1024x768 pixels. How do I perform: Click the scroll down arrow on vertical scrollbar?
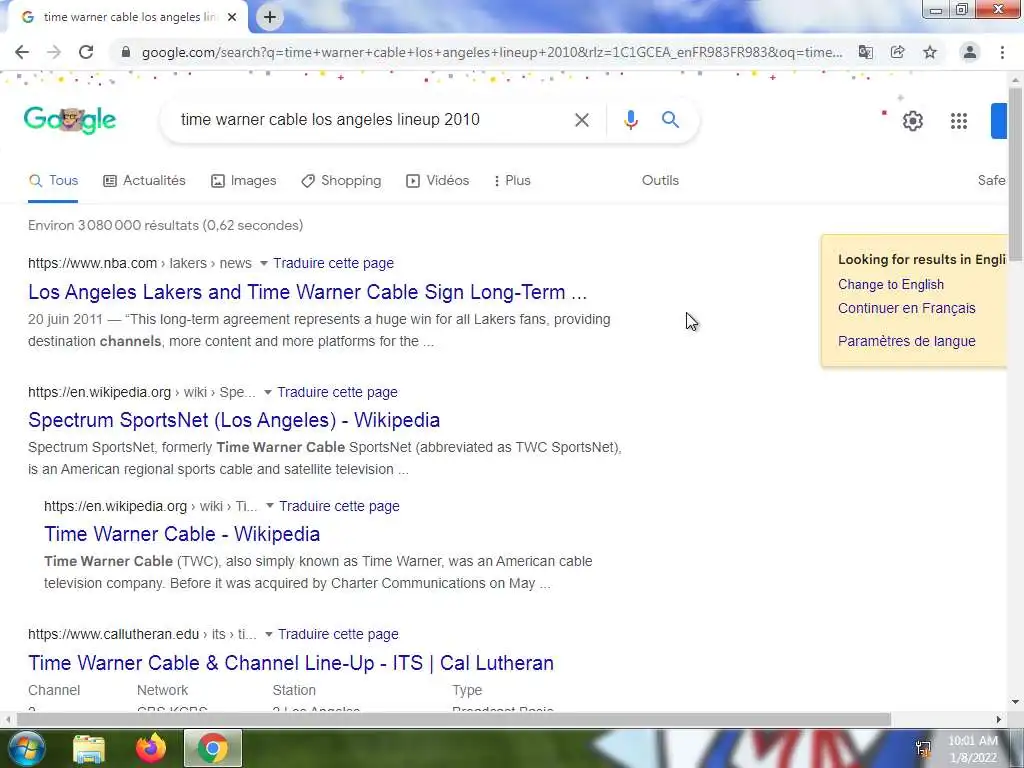(x=1016, y=703)
